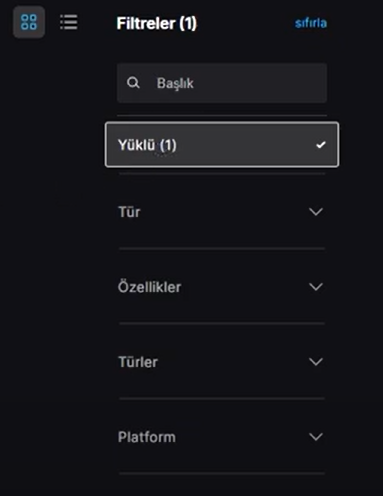This screenshot has width=383, height=496.
Task: Expand the Türler filter section
Action: point(222,362)
